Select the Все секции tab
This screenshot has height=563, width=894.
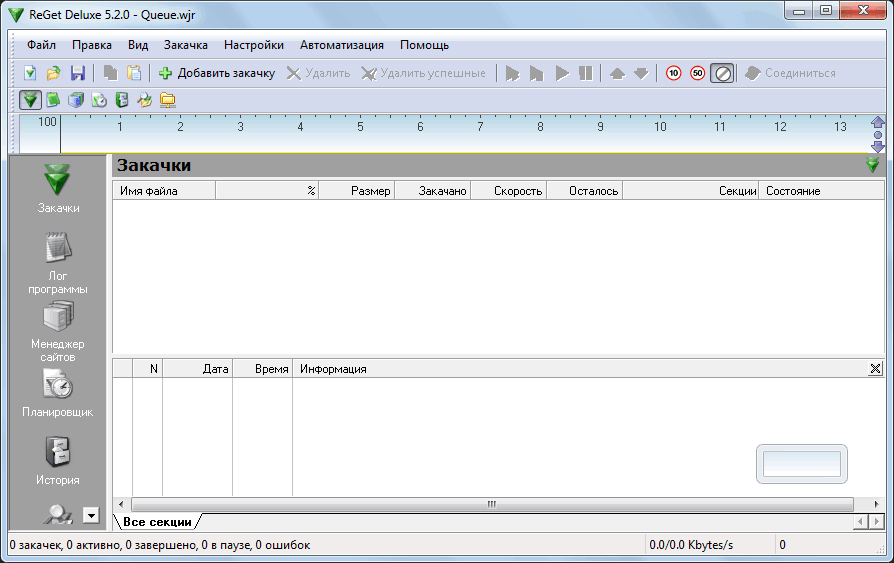coord(157,522)
